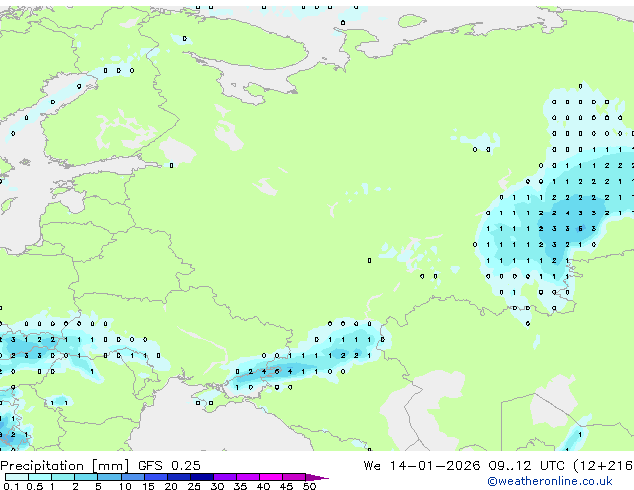
Task: Select legend swatch between 35 and 40
Action: (248, 477)
